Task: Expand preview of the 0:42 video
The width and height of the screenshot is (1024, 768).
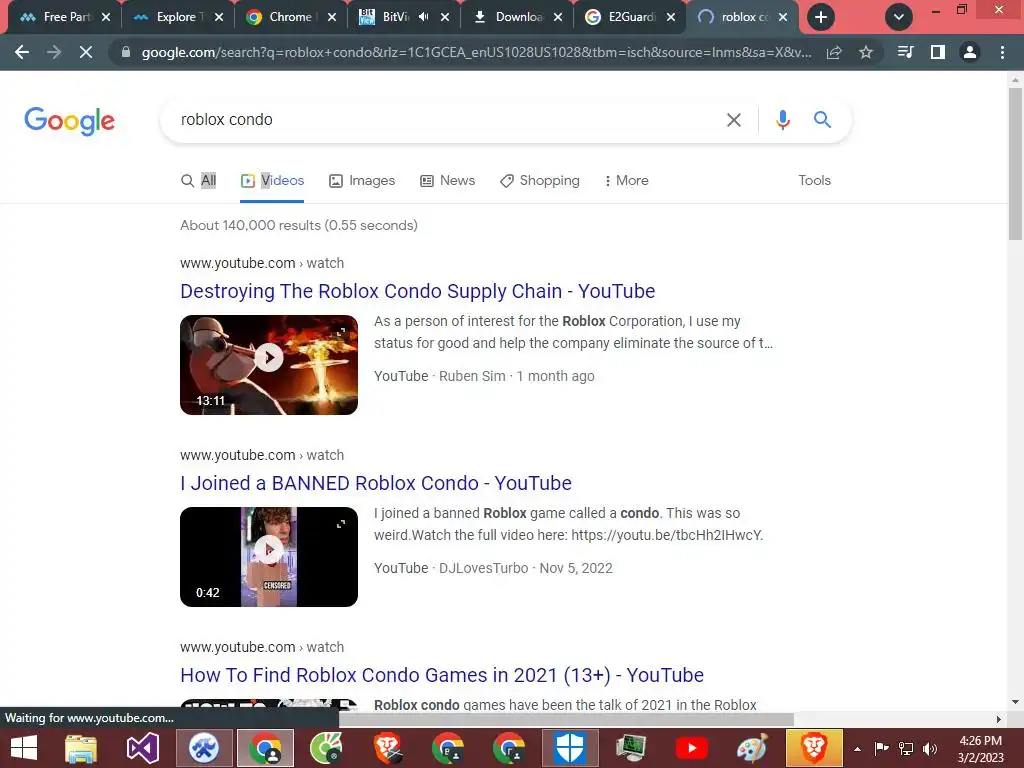Action: pyautogui.click(x=341, y=524)
